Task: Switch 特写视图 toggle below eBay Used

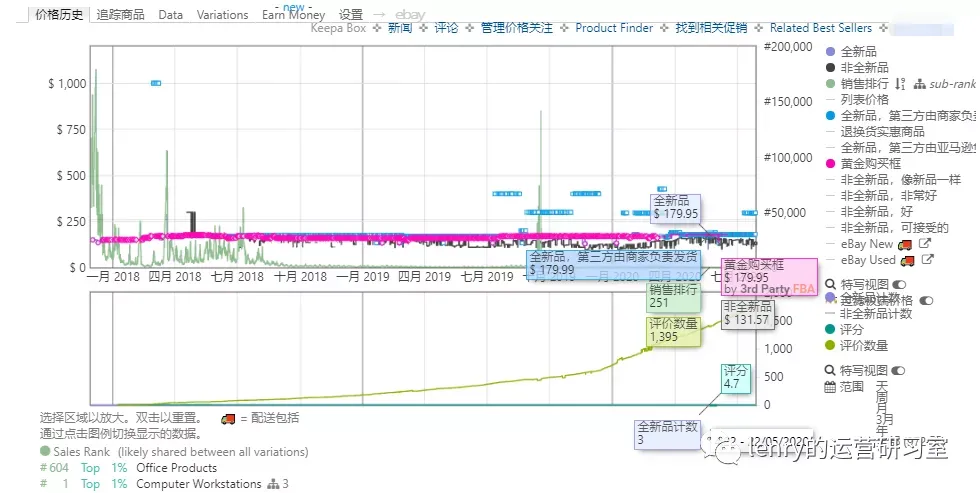Action: (x=899, y=284)
